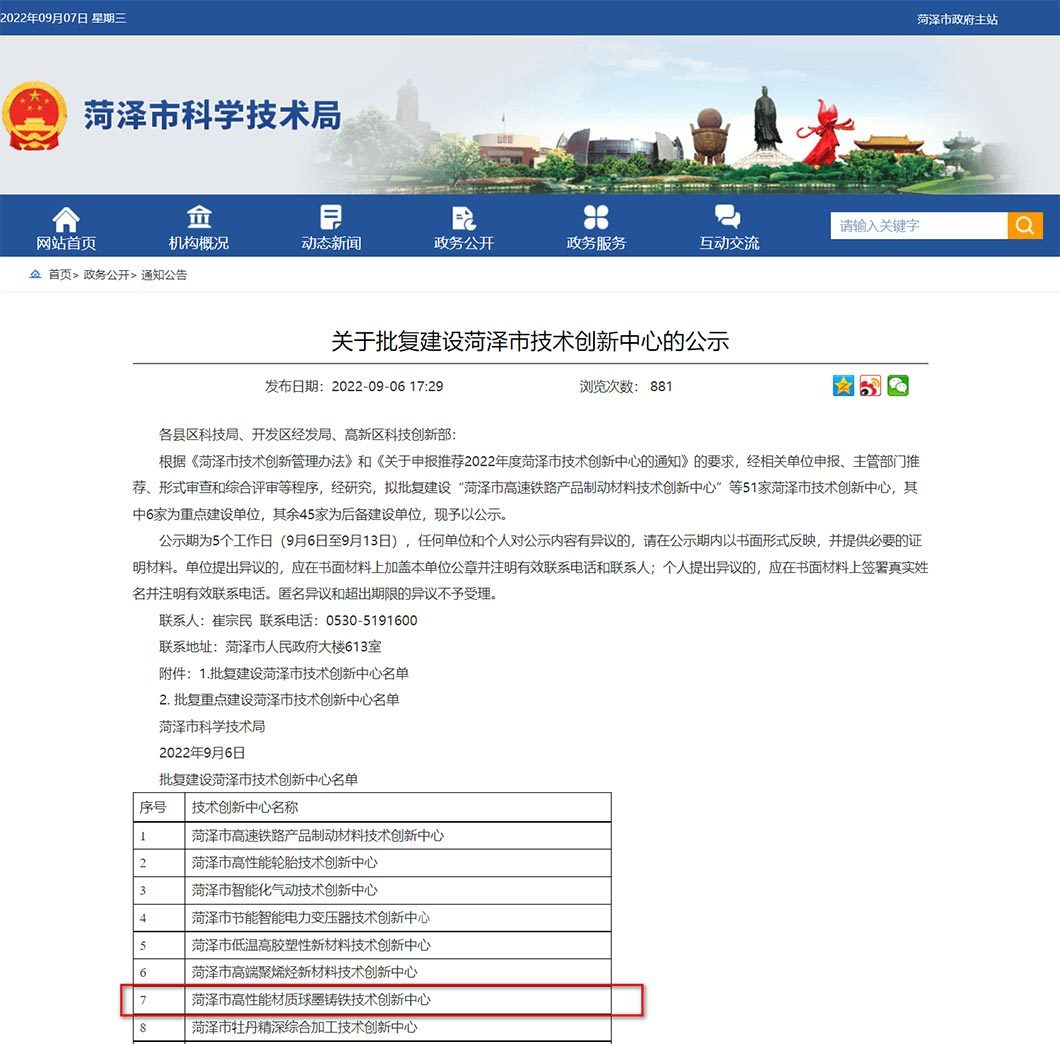Click attachment line 1.批复建设菏泽市技术创新中心名单
Viewport: 1060px width, 1044px height.
pos(304,673)
